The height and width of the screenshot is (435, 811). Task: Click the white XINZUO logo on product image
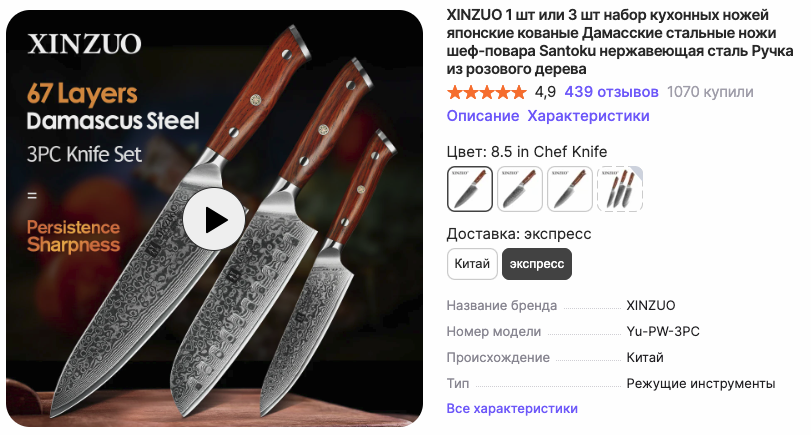84,44
